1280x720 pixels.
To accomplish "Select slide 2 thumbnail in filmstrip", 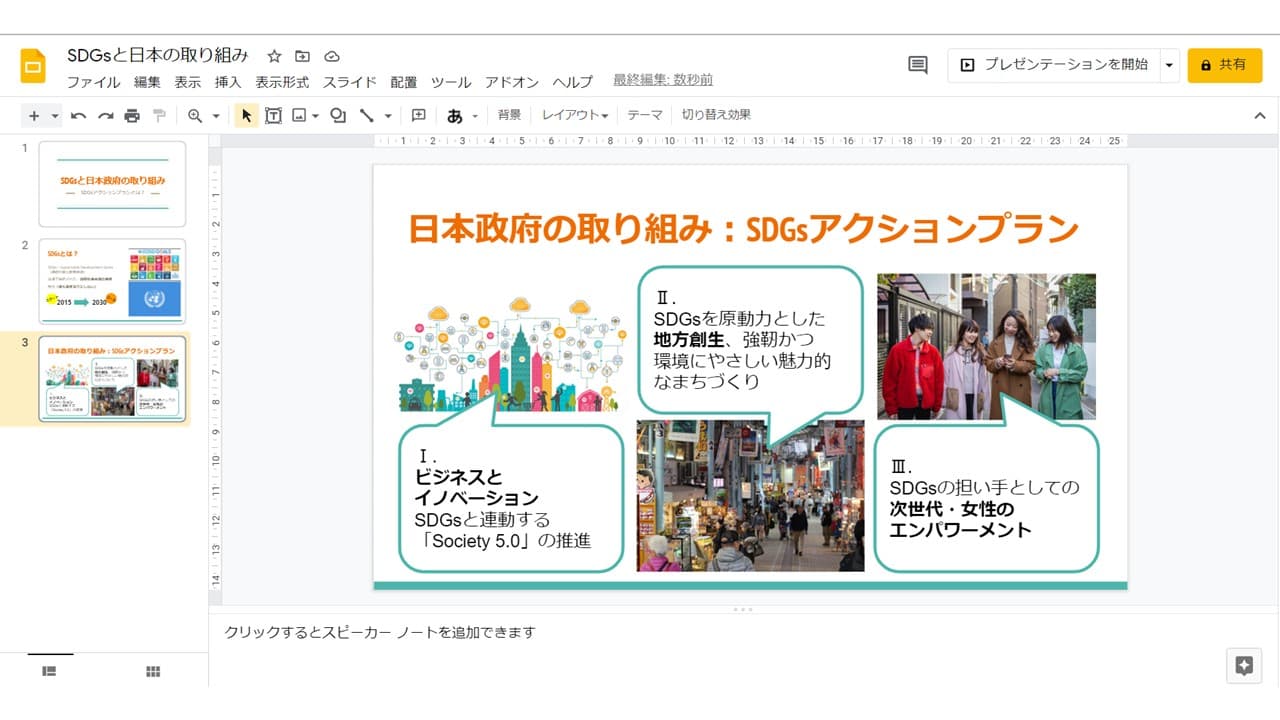I will tap(112, 281).
